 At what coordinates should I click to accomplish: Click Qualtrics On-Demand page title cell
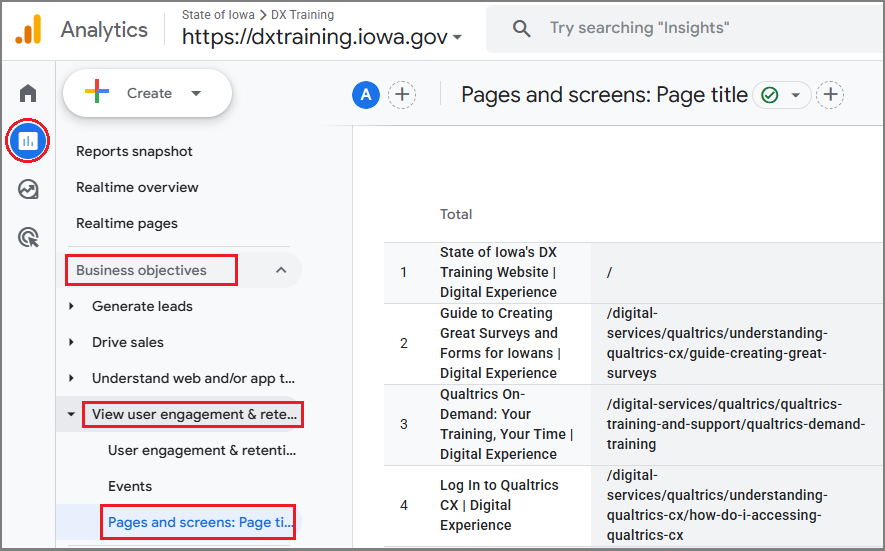tap(506, 424)
